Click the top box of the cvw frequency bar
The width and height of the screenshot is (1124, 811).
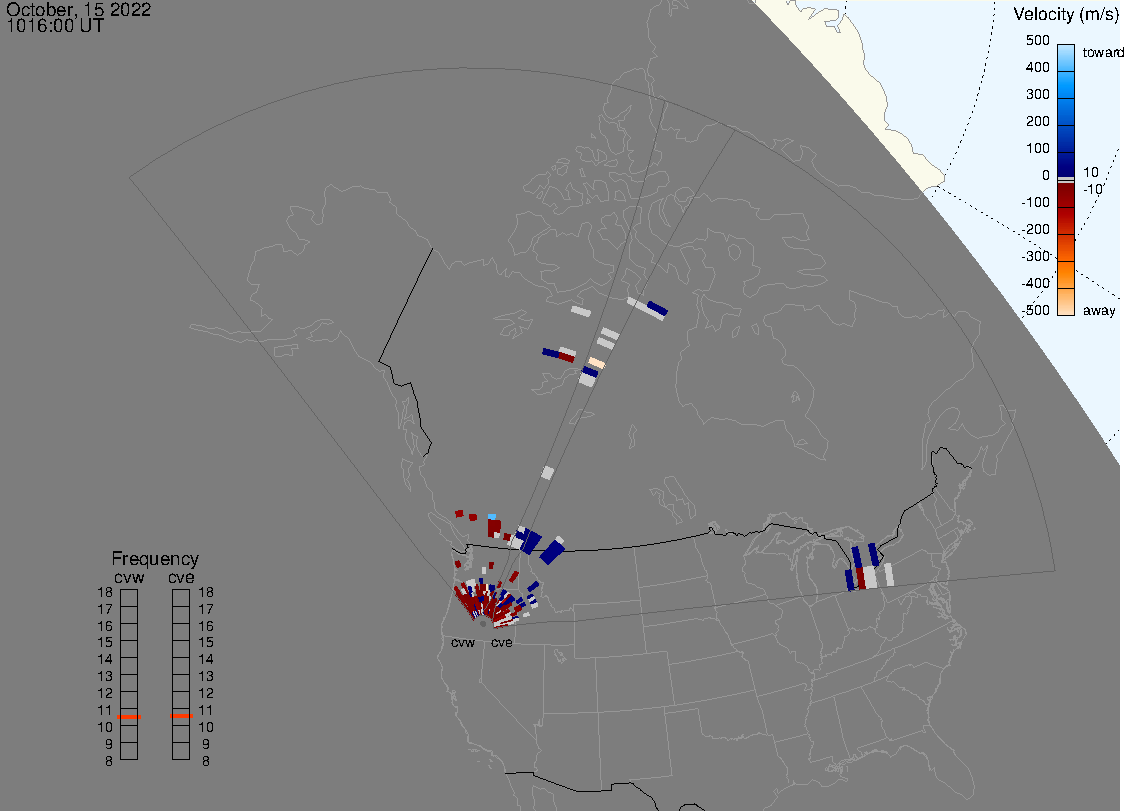tap(129, 597)
